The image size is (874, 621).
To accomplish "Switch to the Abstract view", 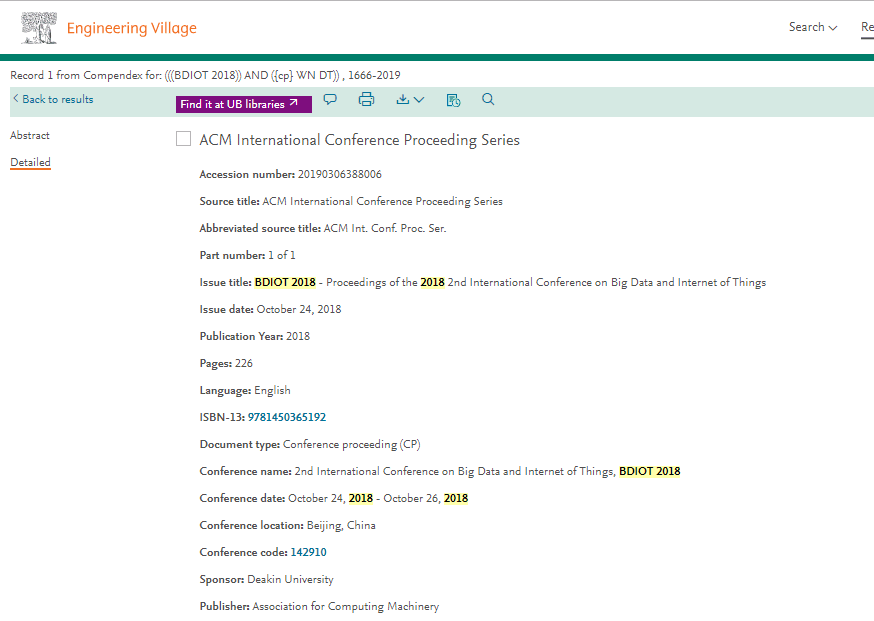I will (x=30, y=135).
